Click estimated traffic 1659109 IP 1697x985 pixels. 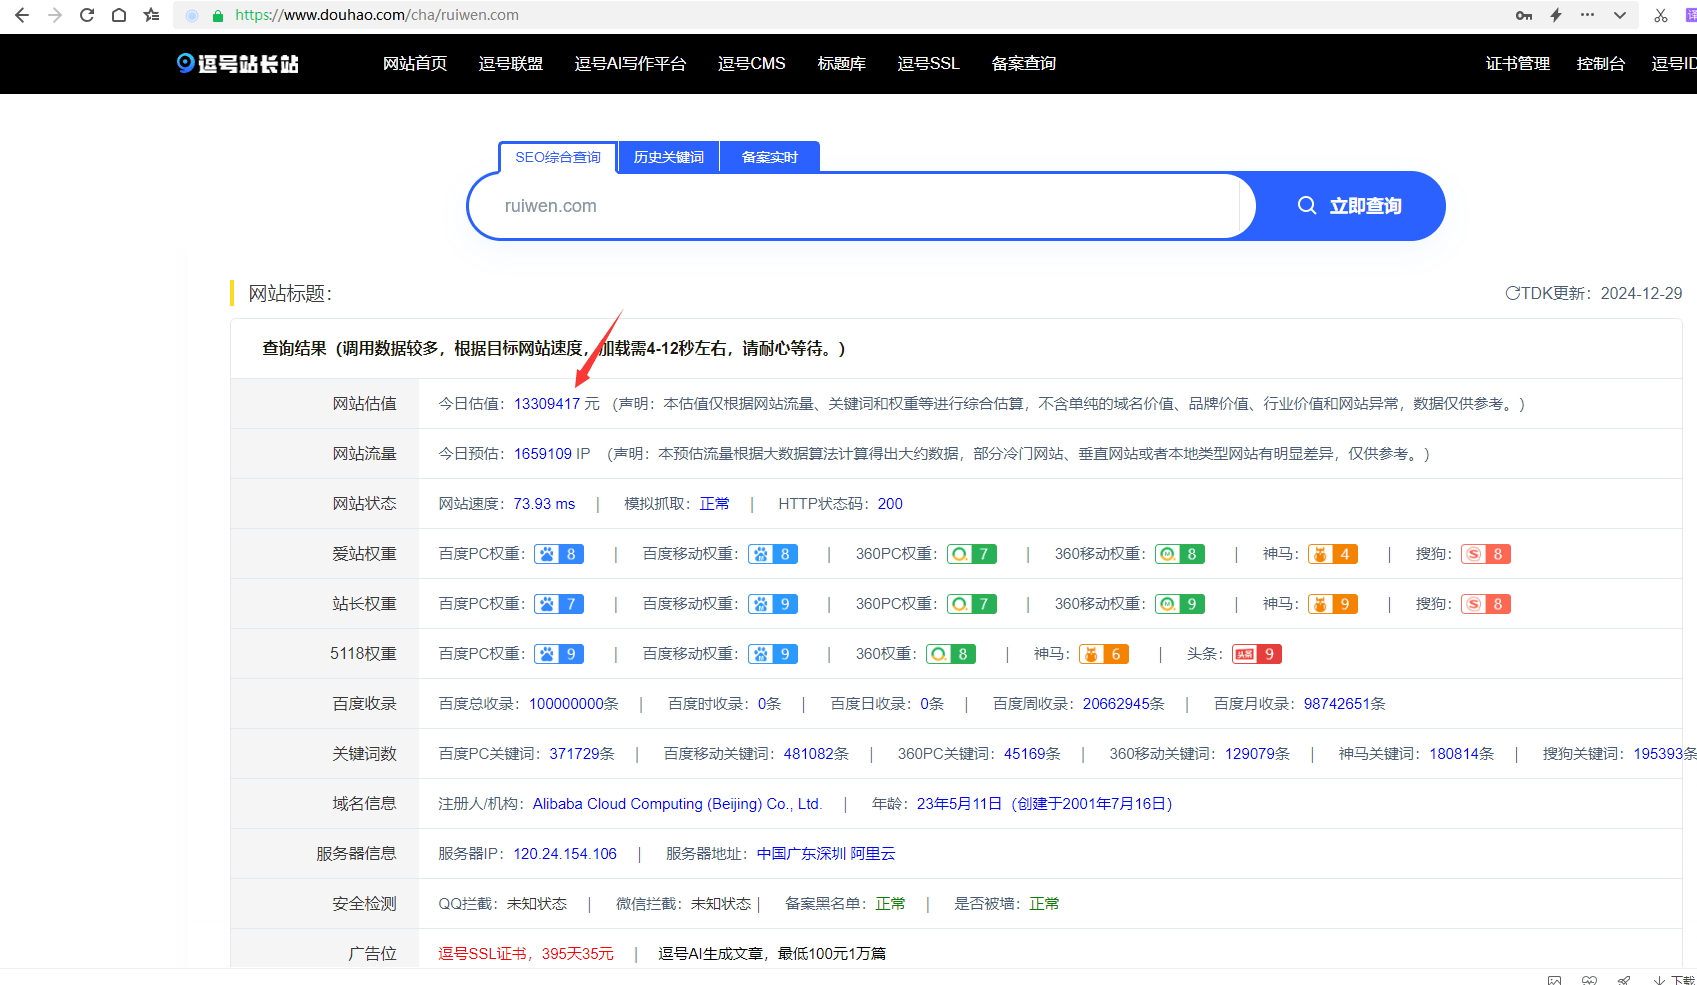point(552,453)
